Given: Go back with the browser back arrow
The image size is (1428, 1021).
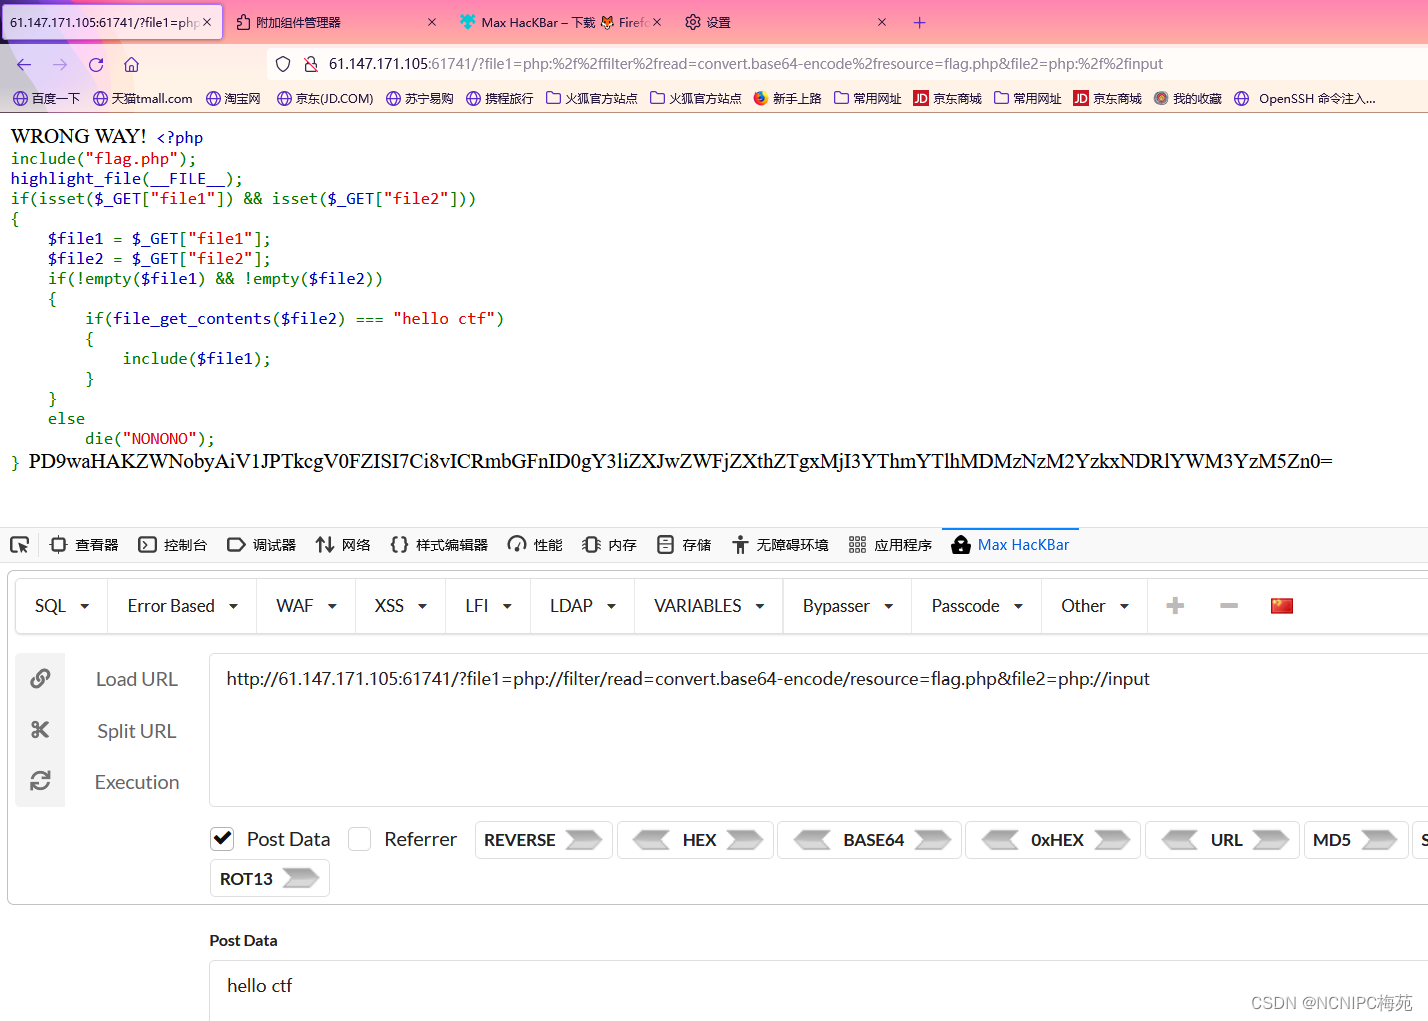Looking at the screenshot, I should pyautogui.click(x=24, y=64).
